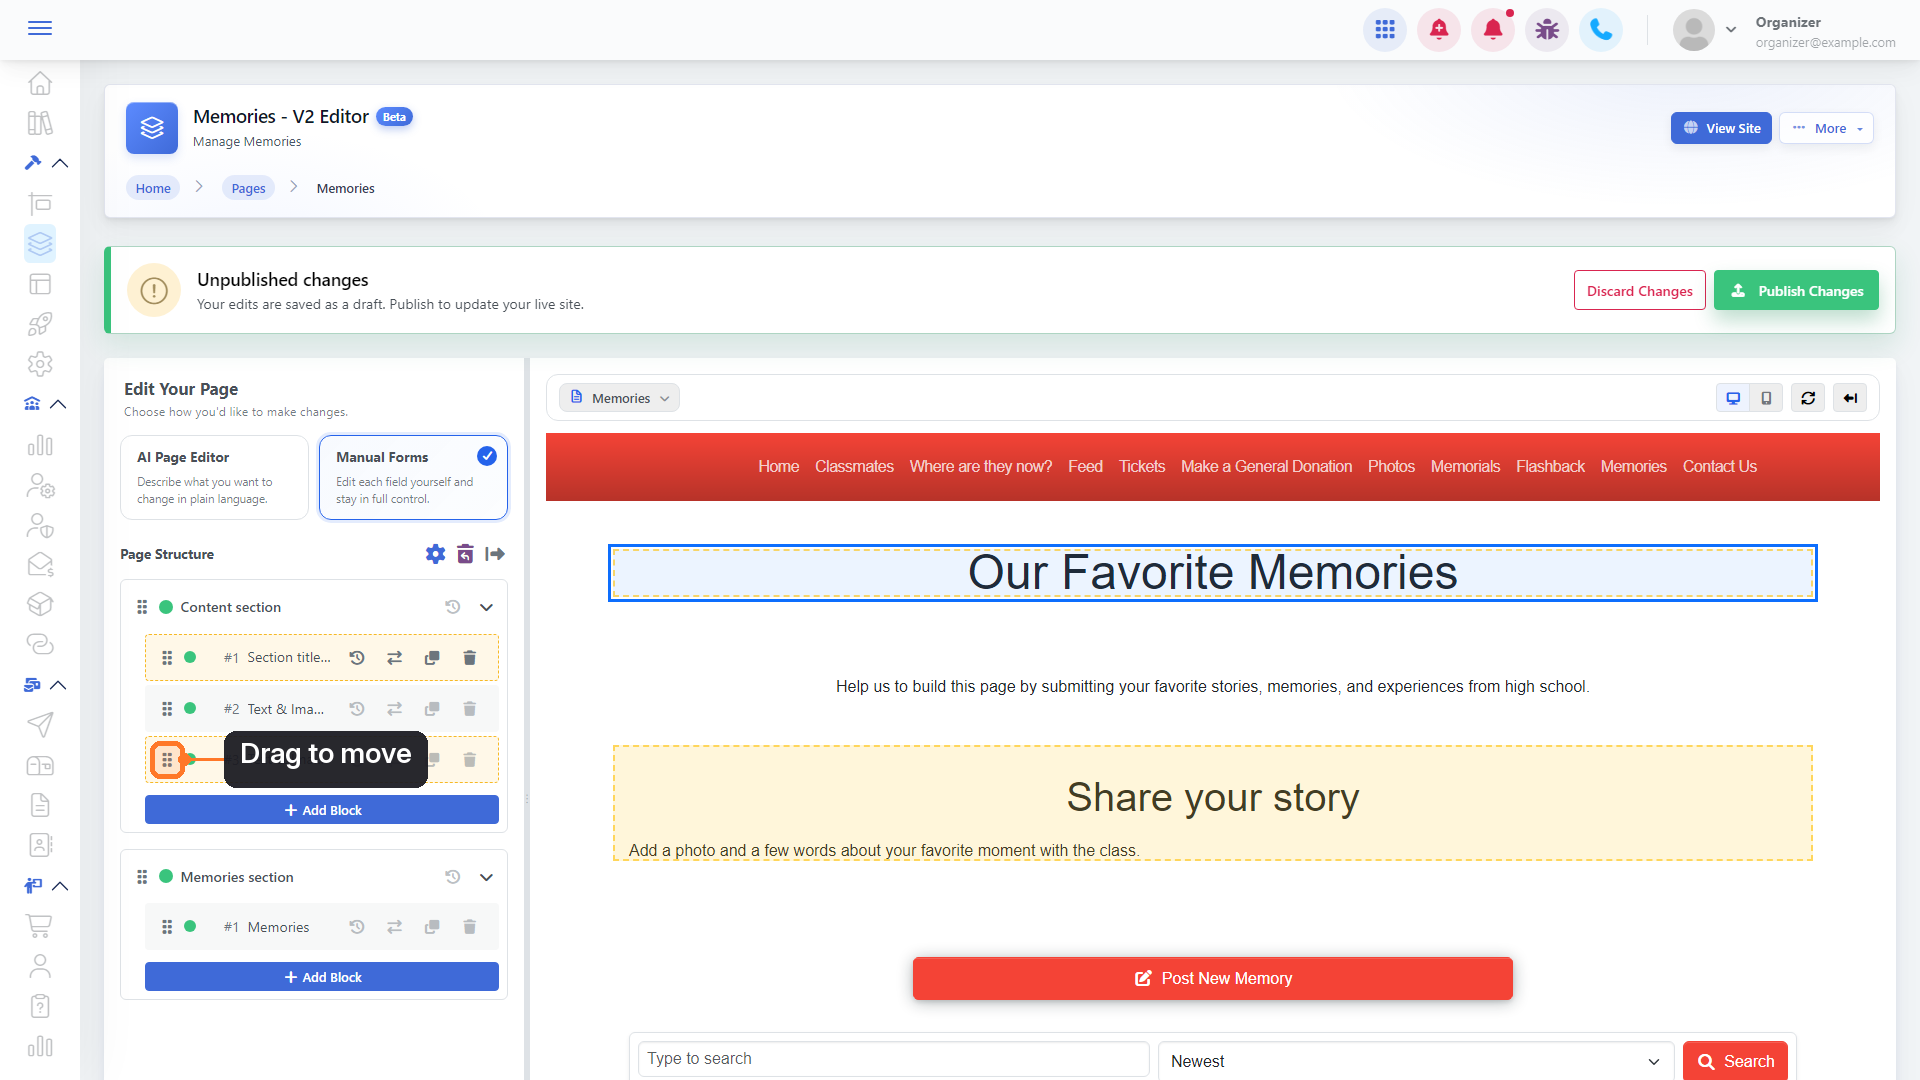Refresh the page preview
This screenshot has width=1920, height=1080.
1808,398
